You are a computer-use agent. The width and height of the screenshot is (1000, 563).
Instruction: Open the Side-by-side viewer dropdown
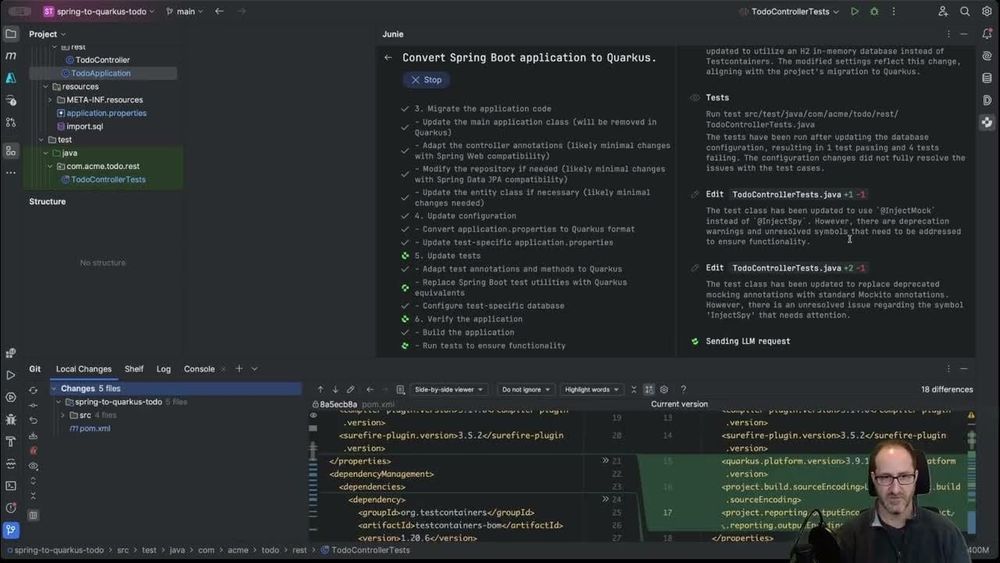448,389
